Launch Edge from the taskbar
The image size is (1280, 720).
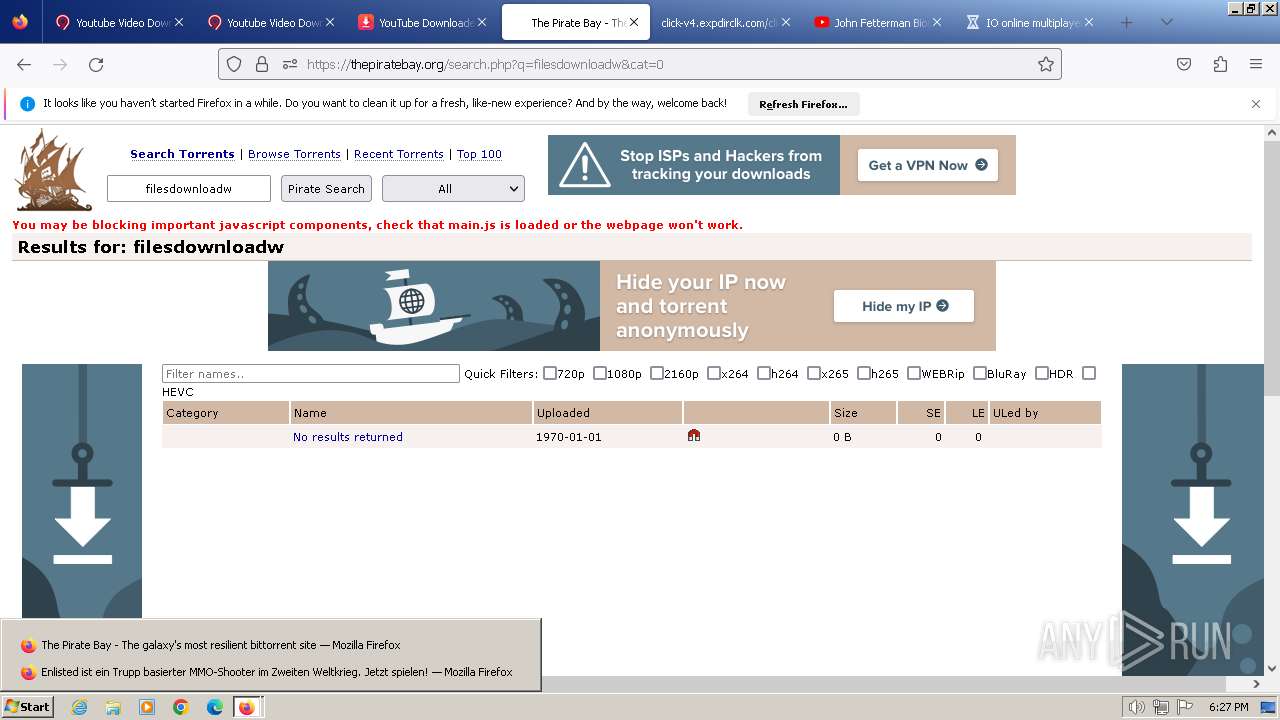tap(215, 707)
